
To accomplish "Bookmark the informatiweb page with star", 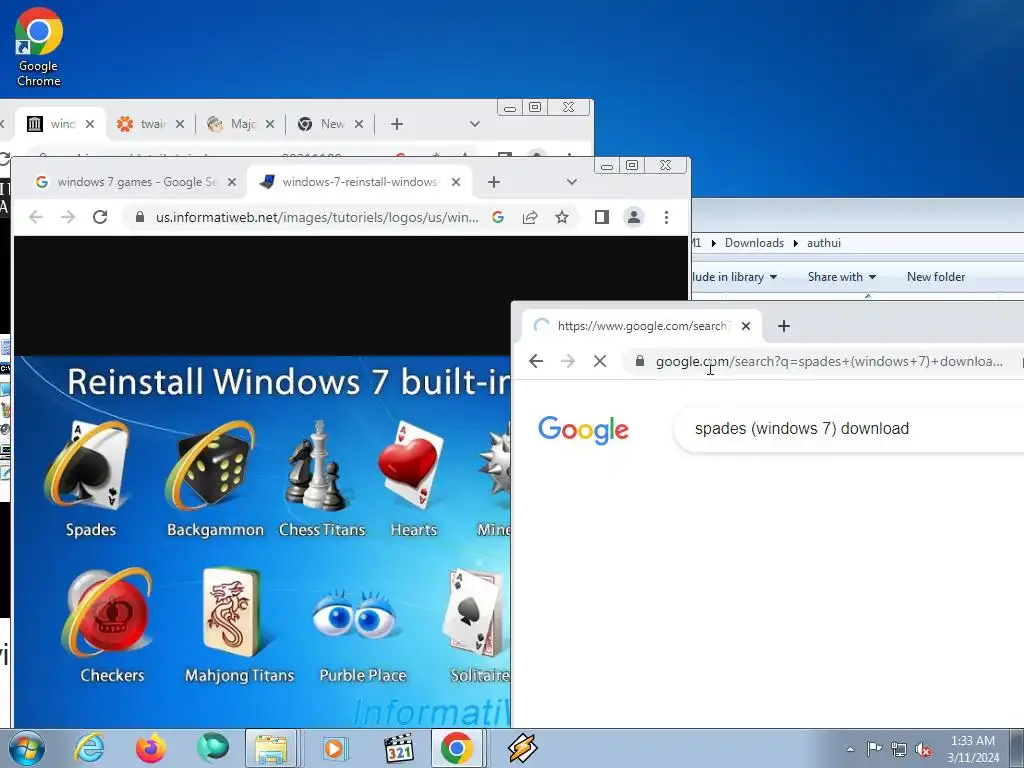I will 562,217.
